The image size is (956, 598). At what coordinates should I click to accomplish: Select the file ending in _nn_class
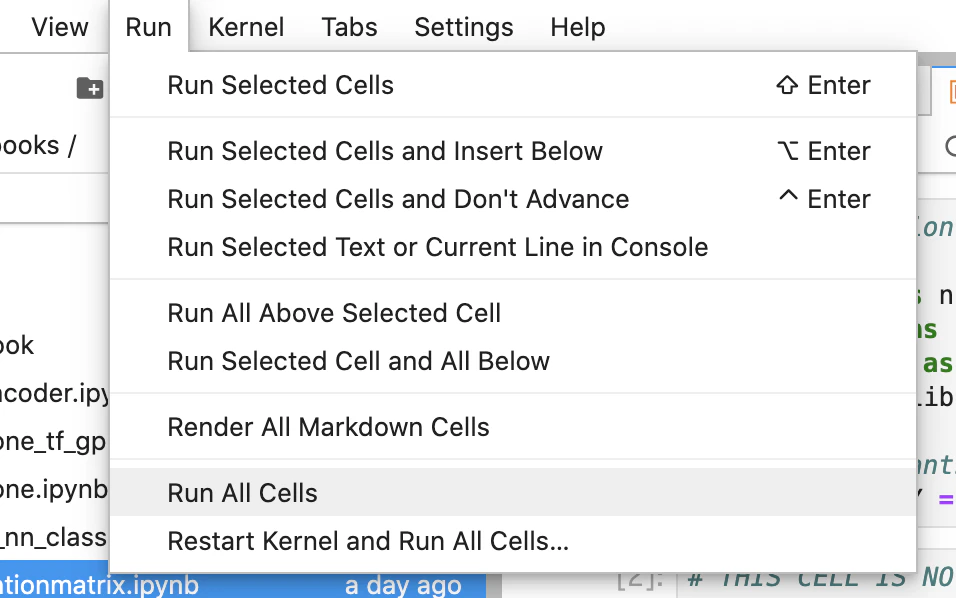point(54,537)
